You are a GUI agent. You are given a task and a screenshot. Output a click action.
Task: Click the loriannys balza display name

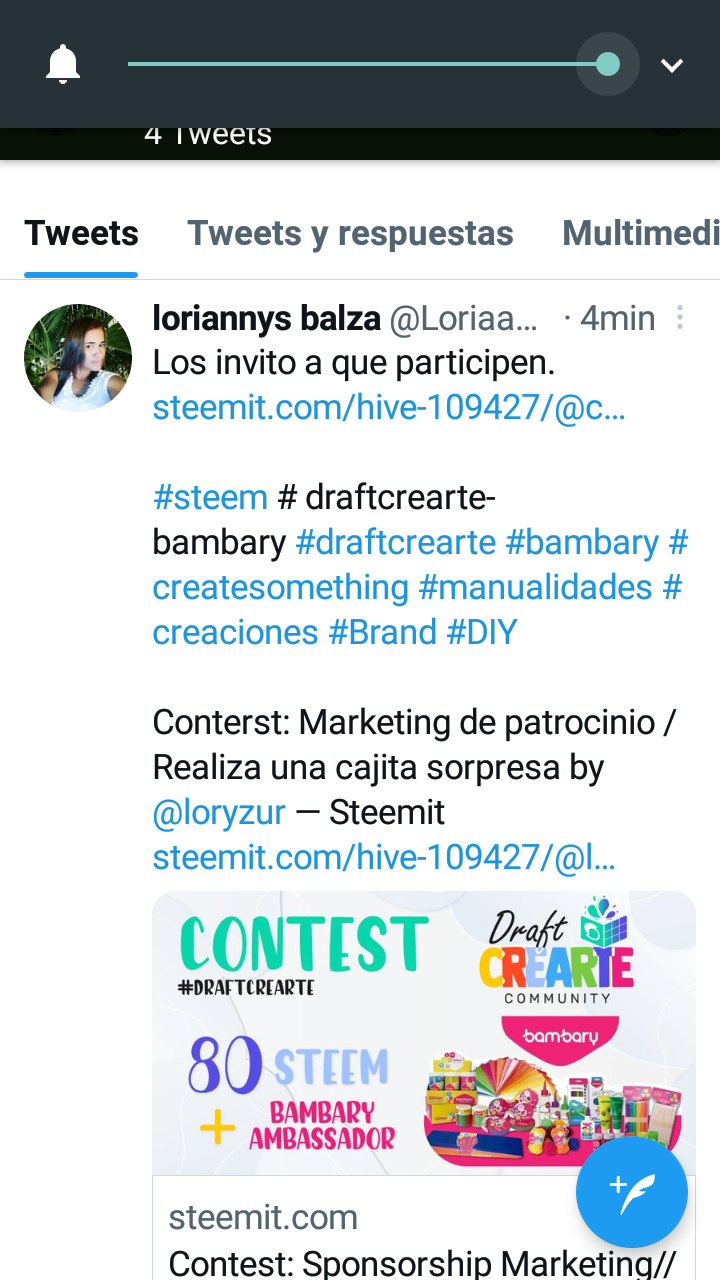coord(266,318)
